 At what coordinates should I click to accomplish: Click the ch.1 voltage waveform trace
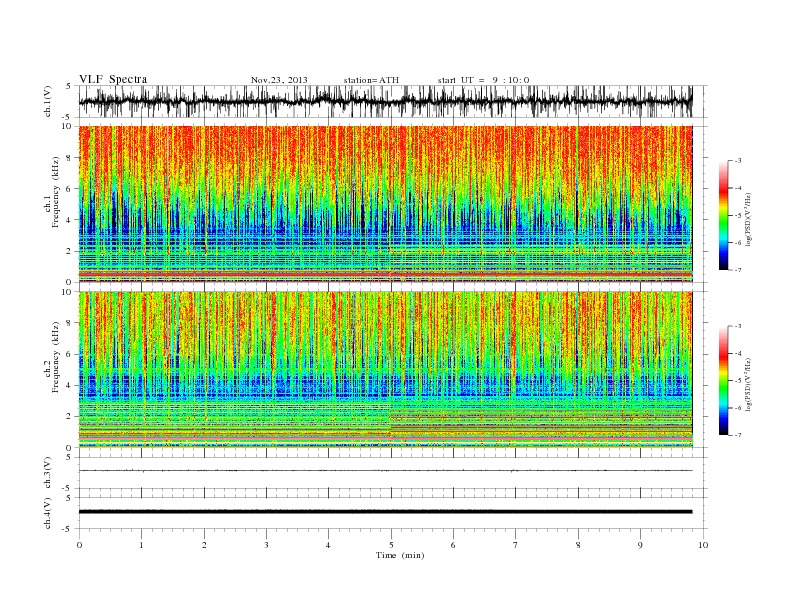click(x=385, y=101)
